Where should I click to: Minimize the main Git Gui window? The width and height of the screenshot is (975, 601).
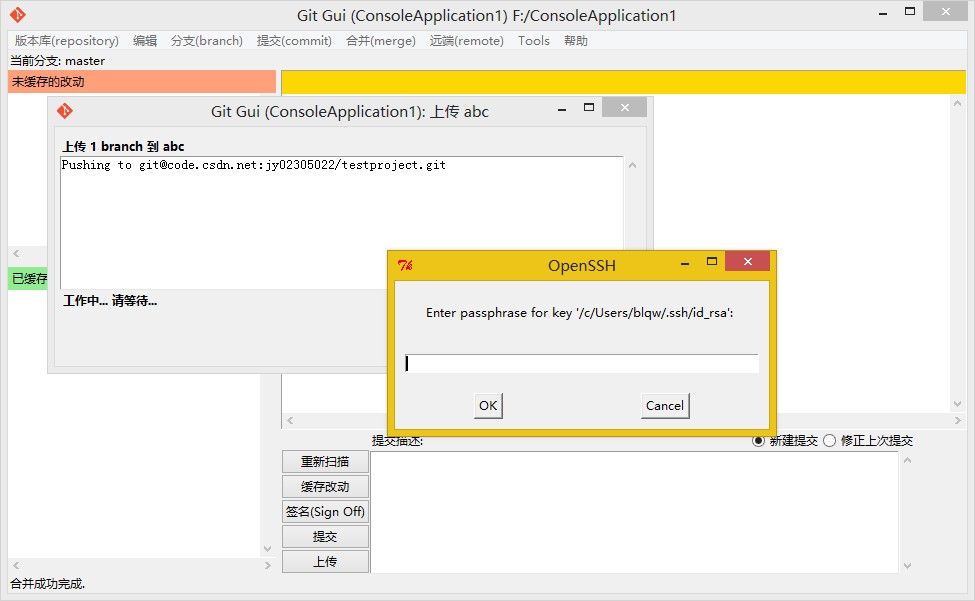pyautogui.click(x=883, y=12)
